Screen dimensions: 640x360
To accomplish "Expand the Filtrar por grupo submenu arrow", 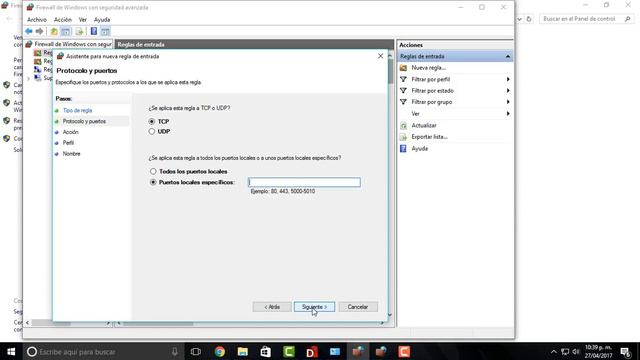I will (508, 102).
